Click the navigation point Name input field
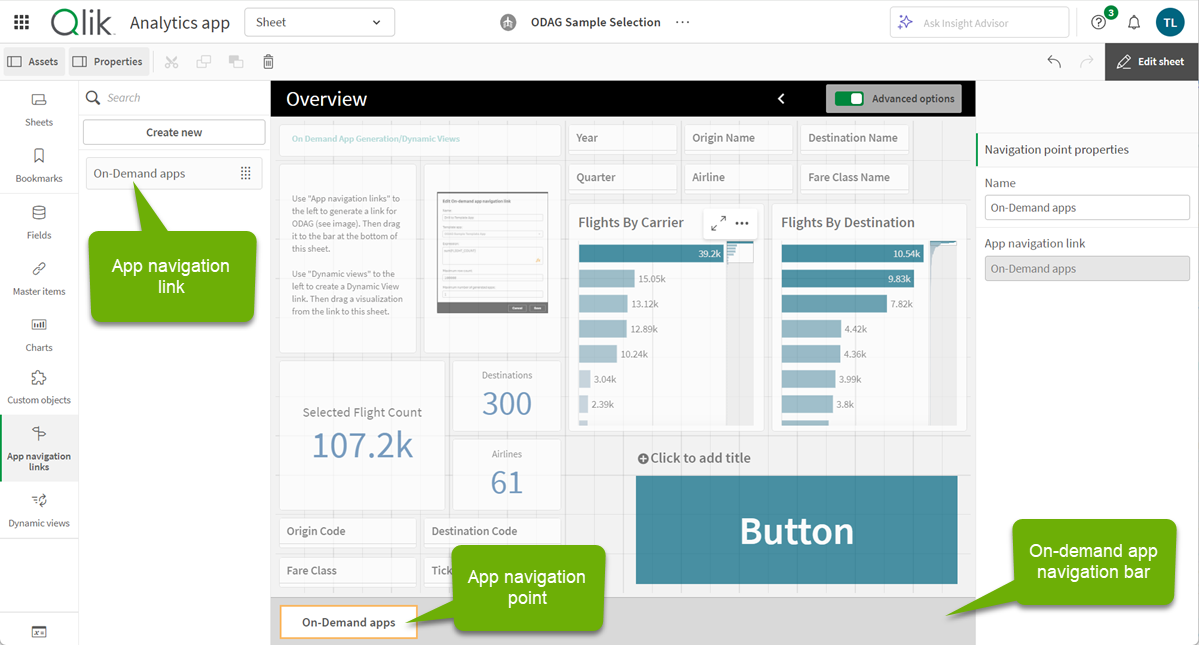The height and width of the screenshot is (645, 1199). click(1087, 208)
